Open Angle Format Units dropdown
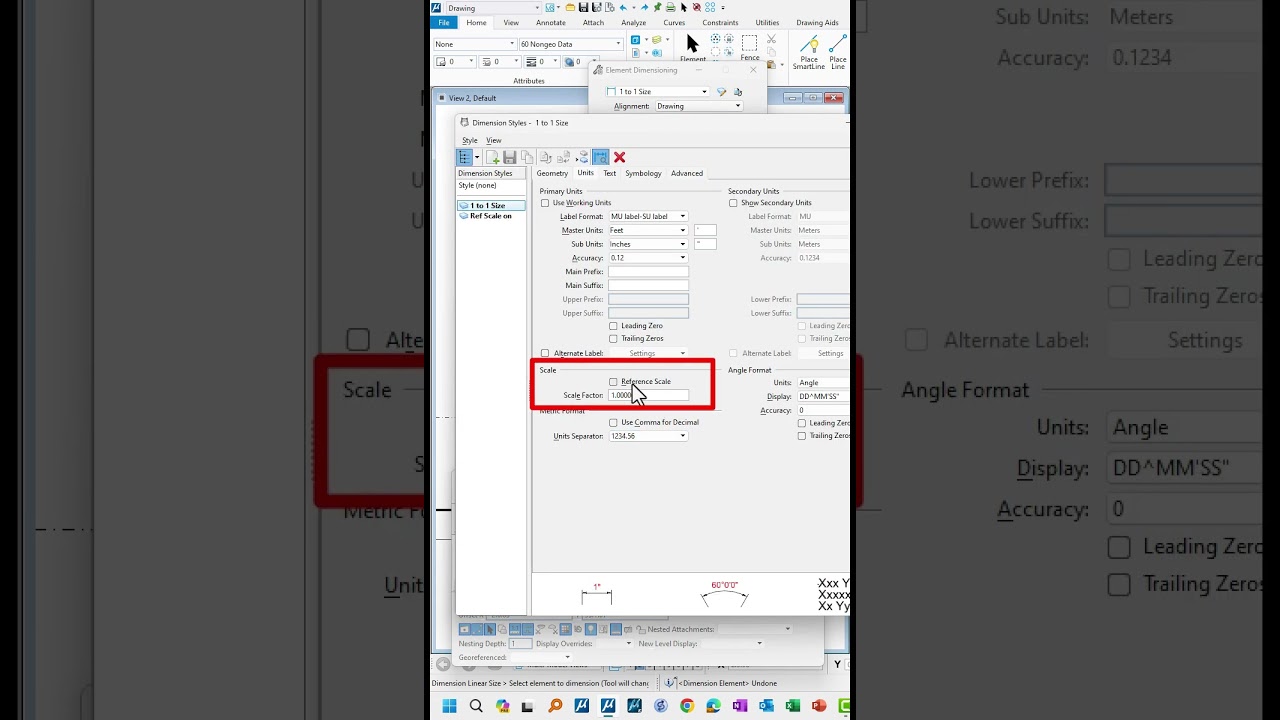The height and width of the screenshot is (720, 1280). point(823,382)
